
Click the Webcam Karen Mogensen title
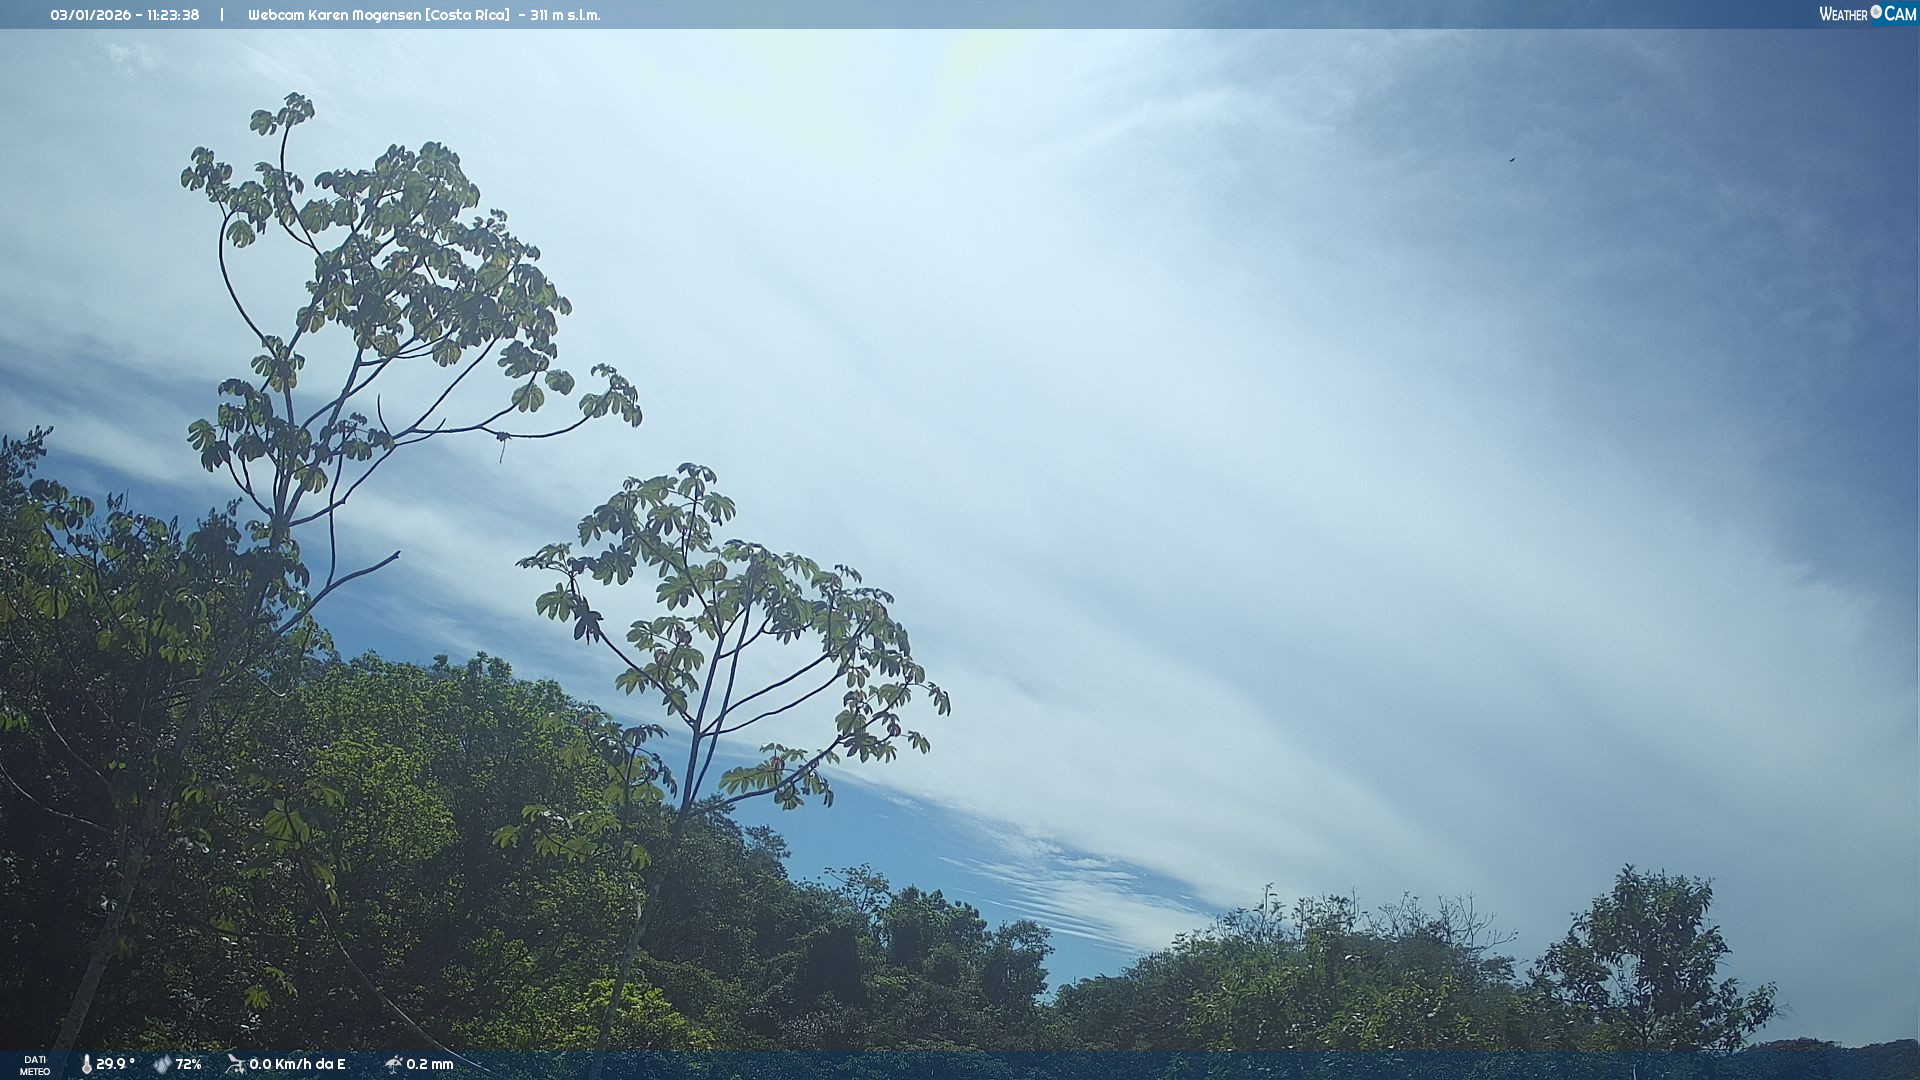(336, 15)
